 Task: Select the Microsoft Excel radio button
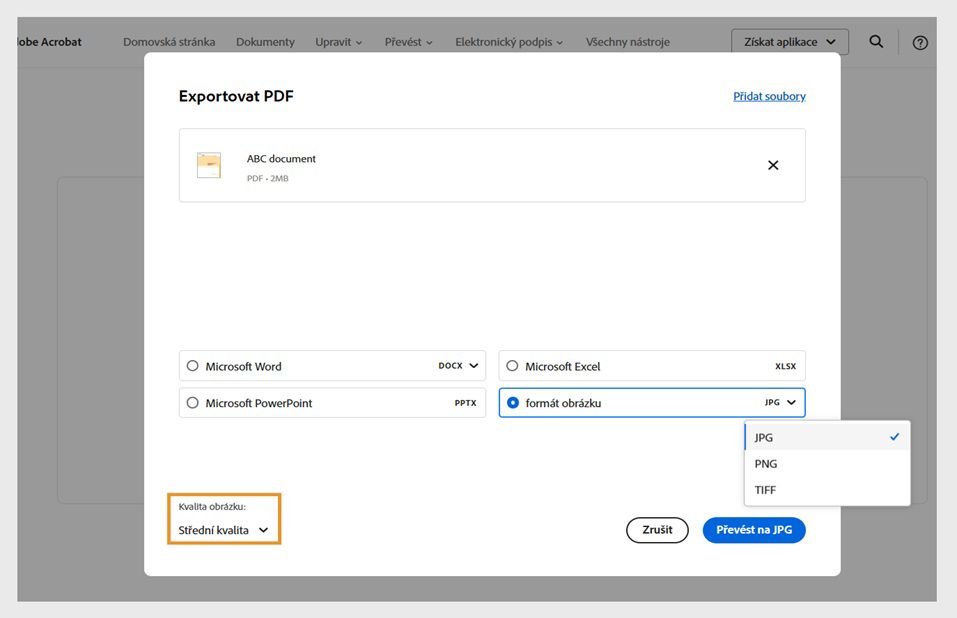pos(513,366)
